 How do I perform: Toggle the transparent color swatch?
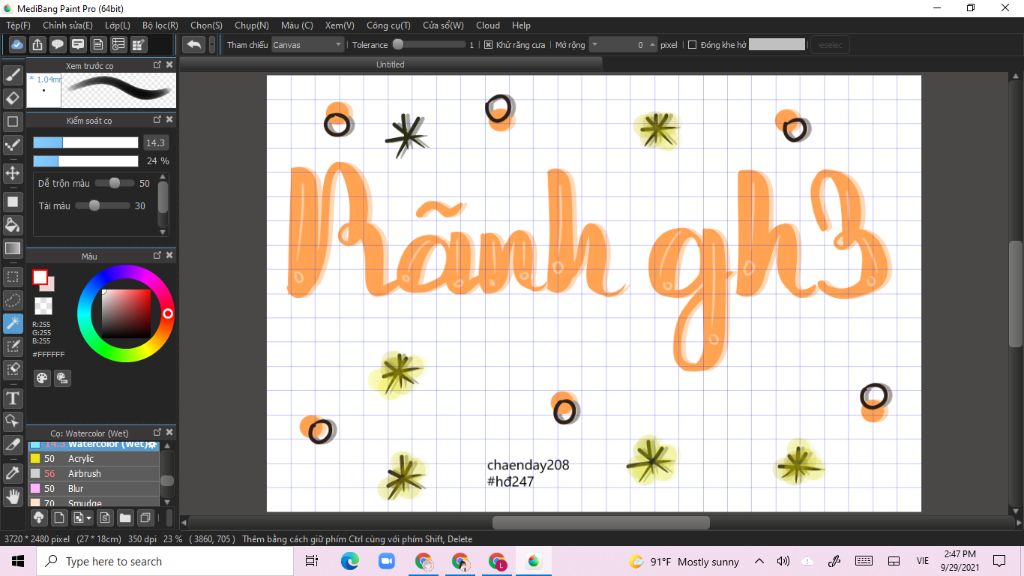point(43,306)
